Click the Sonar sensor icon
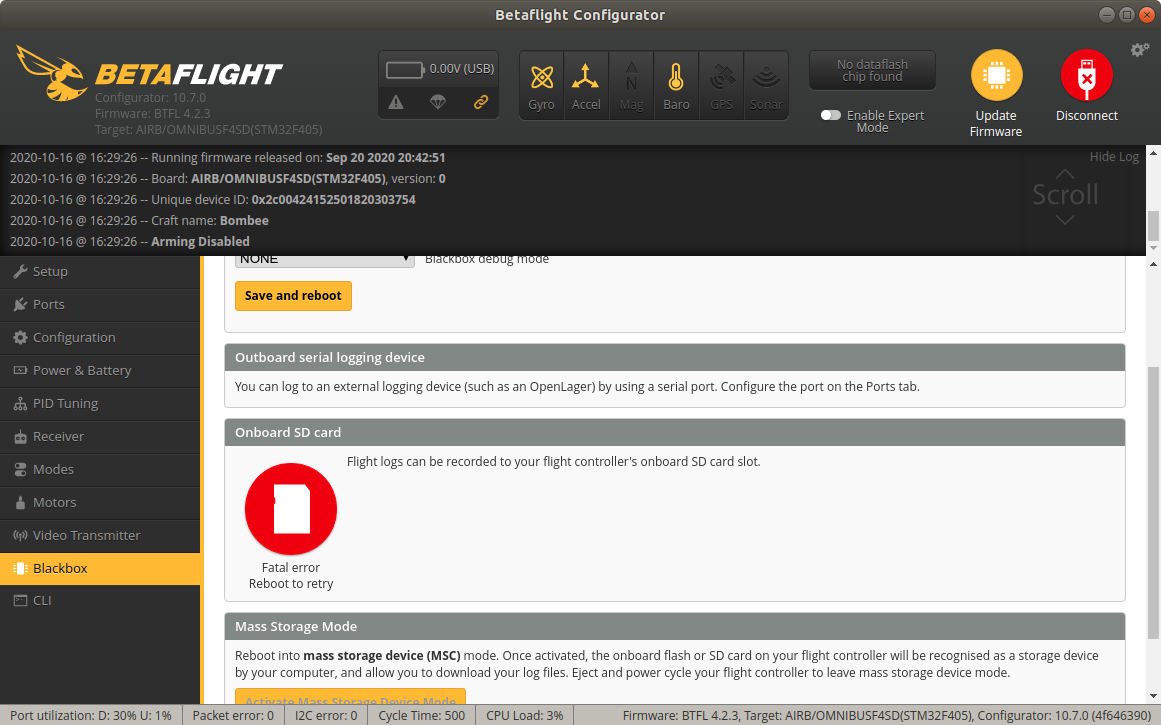This screenshot has width=1161, height=725. 766,78
